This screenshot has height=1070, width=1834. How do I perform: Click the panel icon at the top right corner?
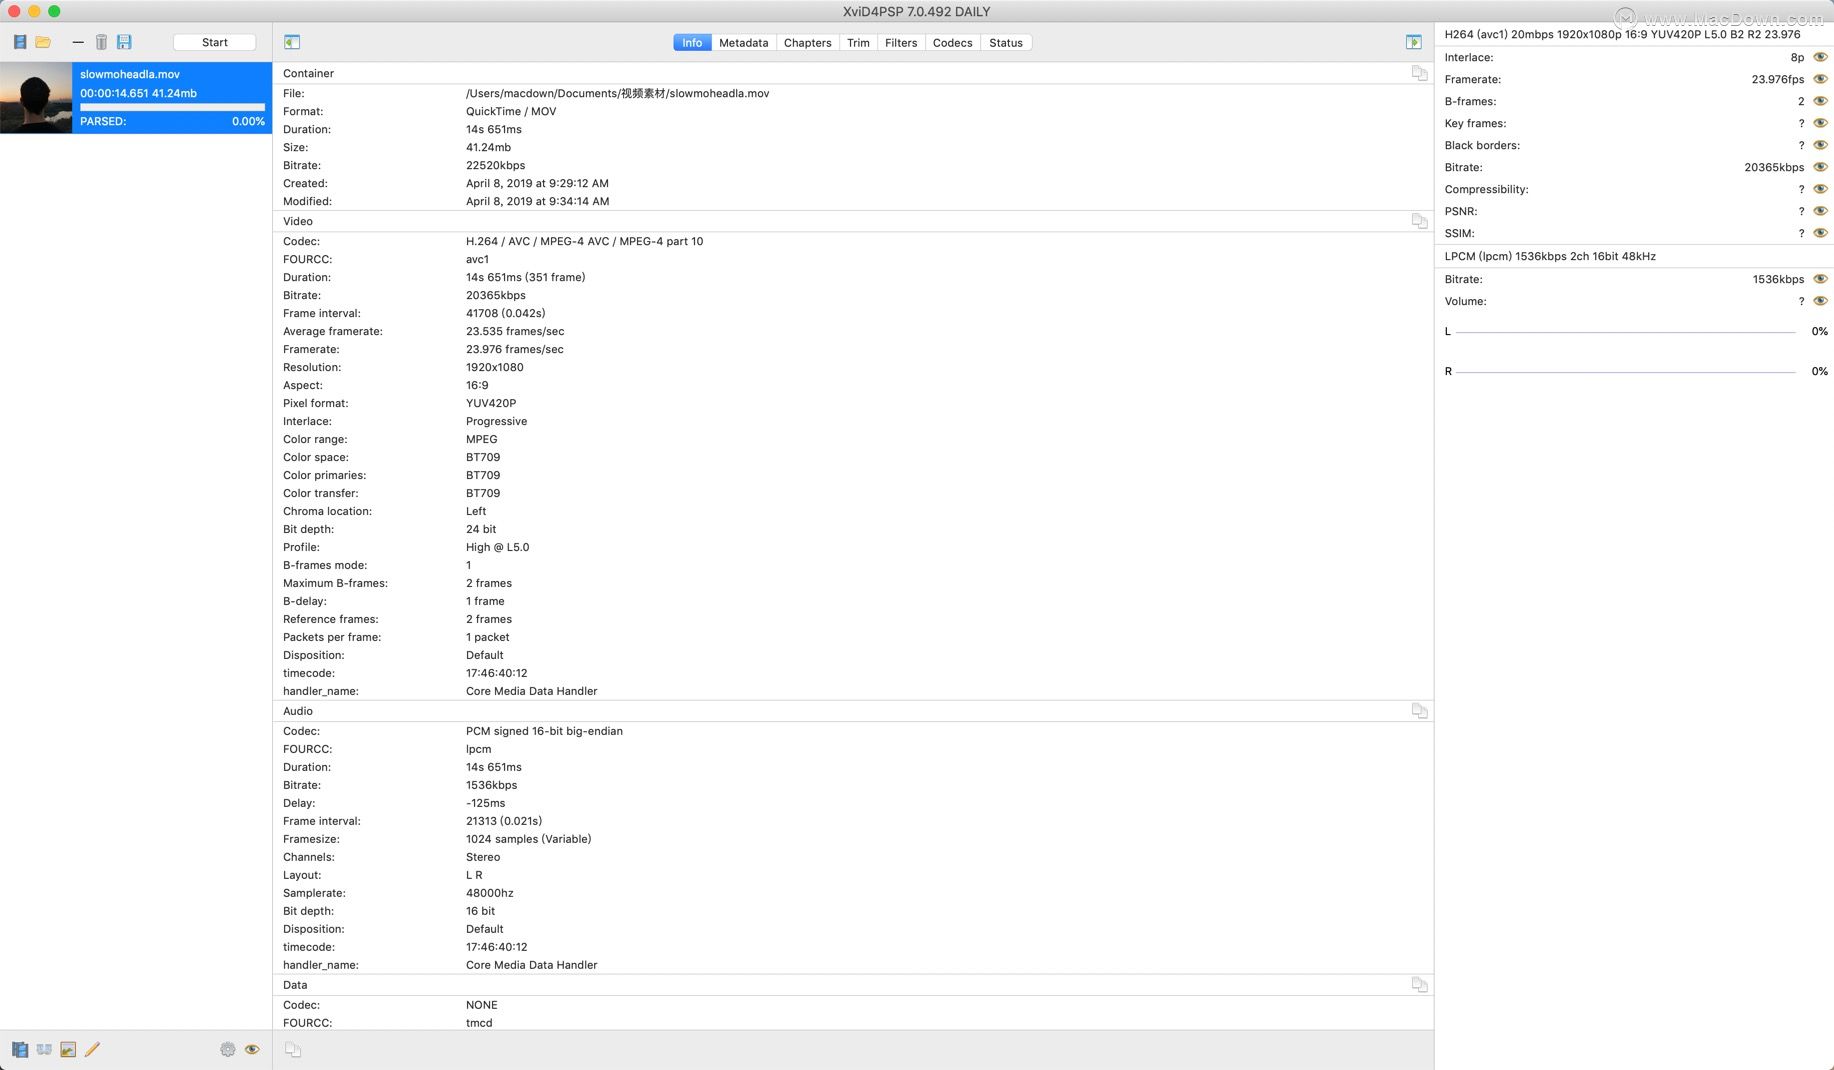coord(1413,42)
